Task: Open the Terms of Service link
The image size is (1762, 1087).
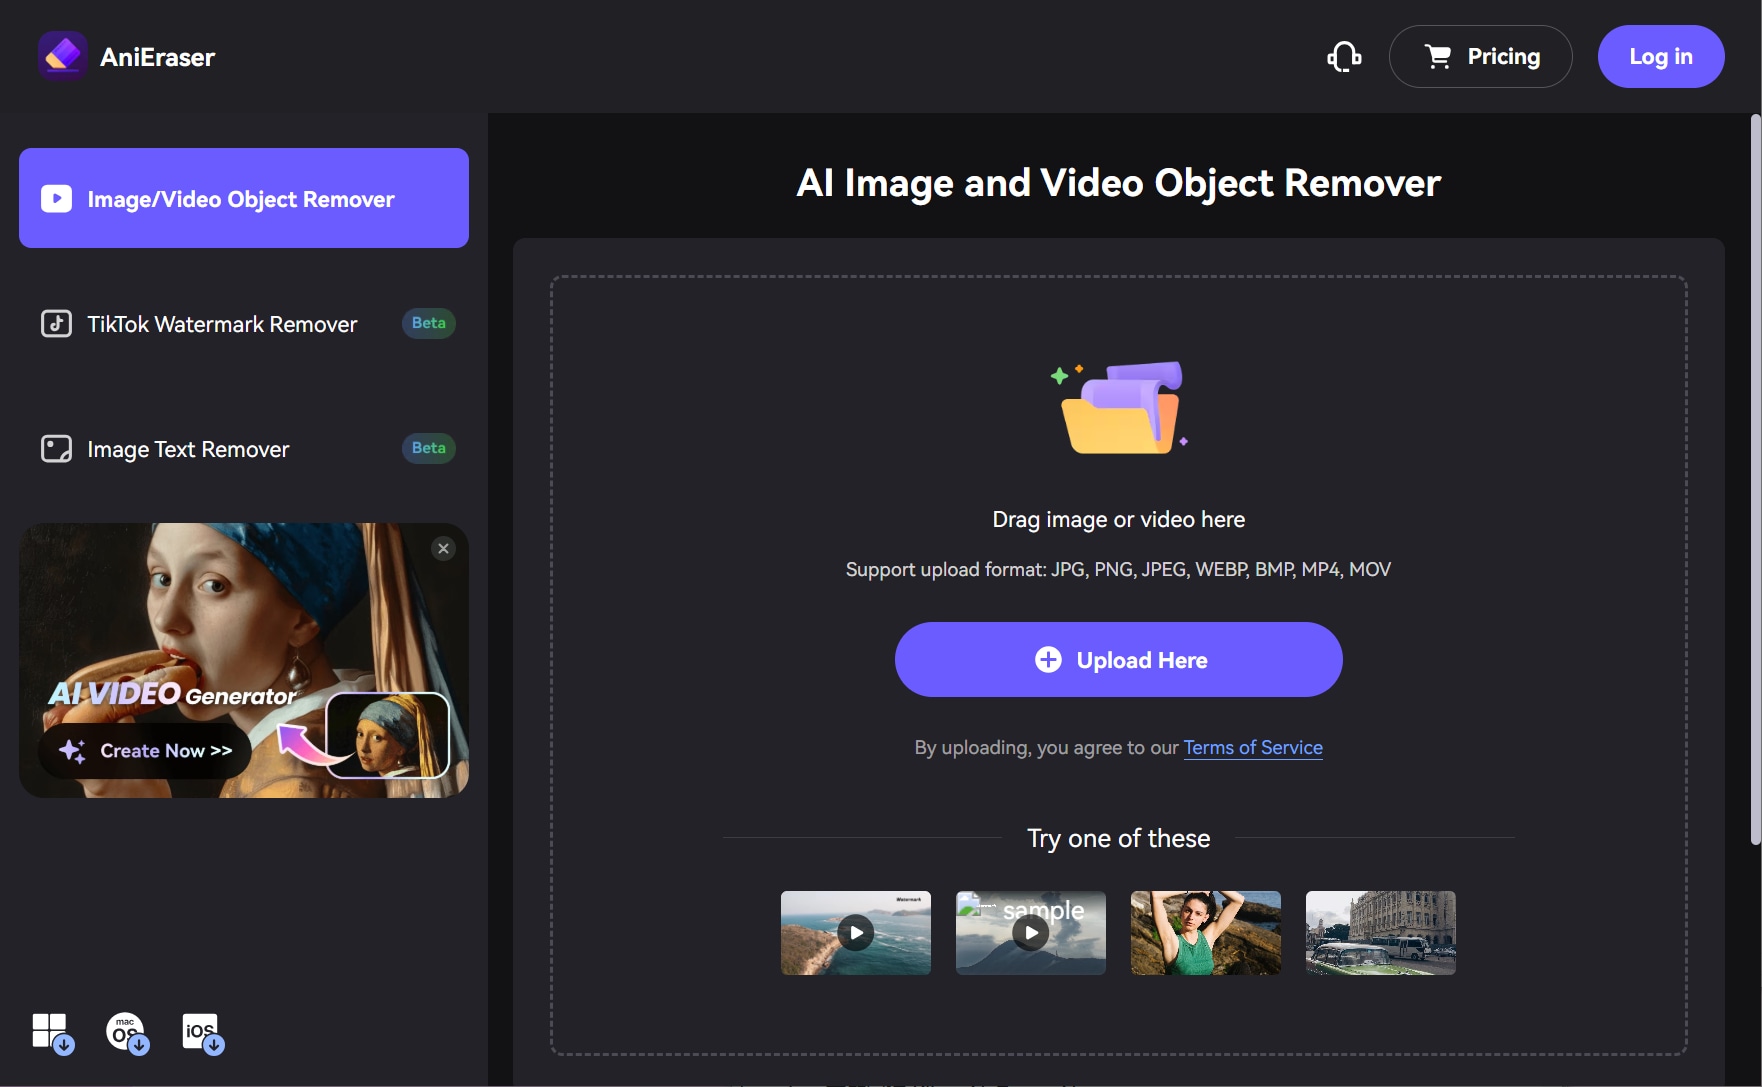Action: [x=1252, y=747]
